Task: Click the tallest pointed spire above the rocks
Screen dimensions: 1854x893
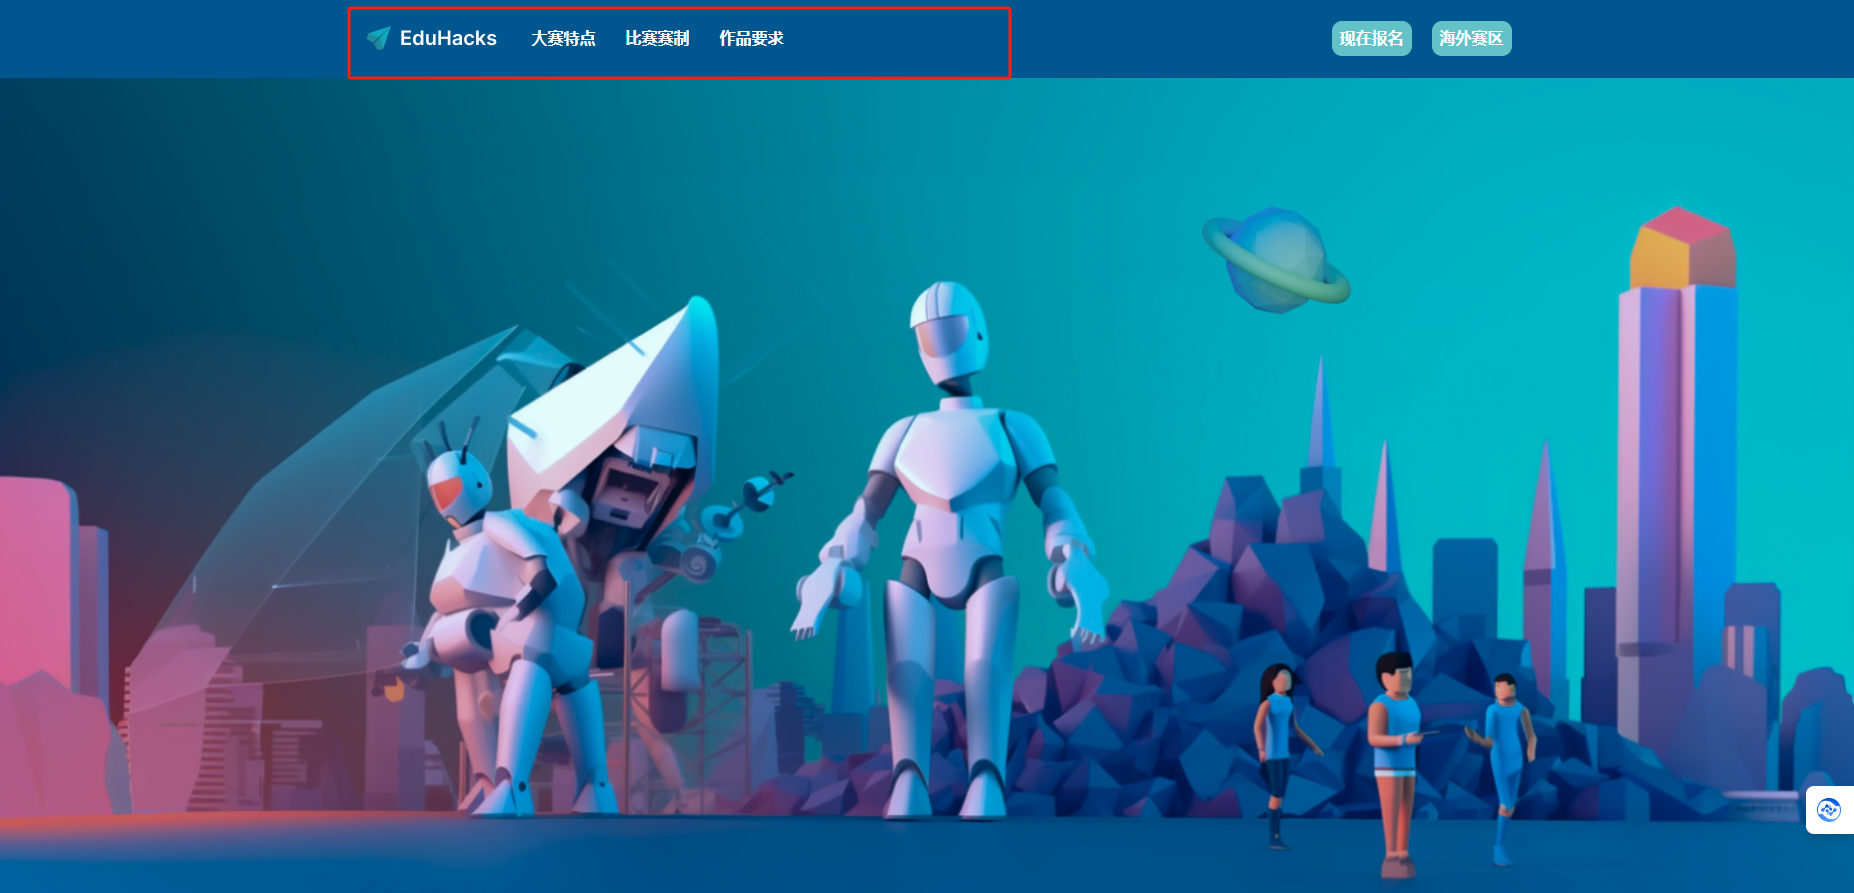Action: pos(1320,420)
